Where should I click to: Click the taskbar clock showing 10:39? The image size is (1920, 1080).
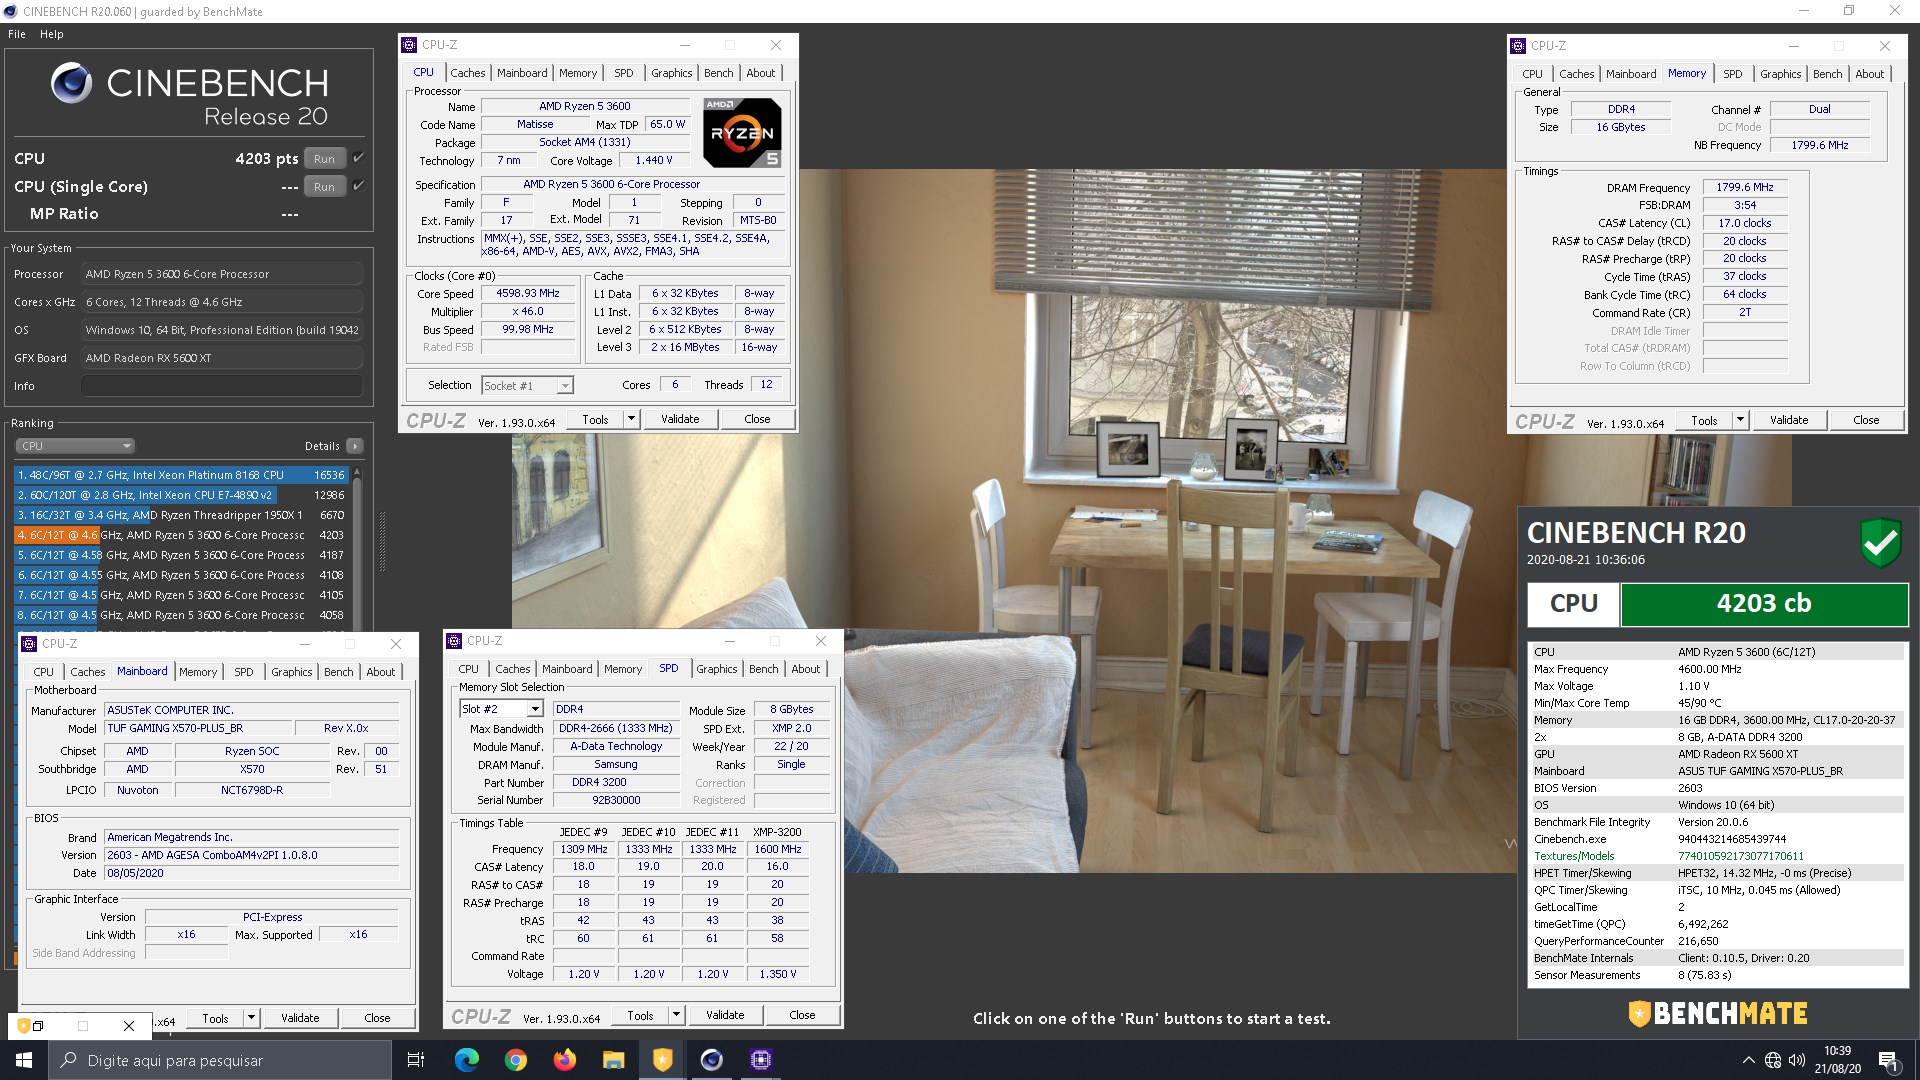1837,1060
